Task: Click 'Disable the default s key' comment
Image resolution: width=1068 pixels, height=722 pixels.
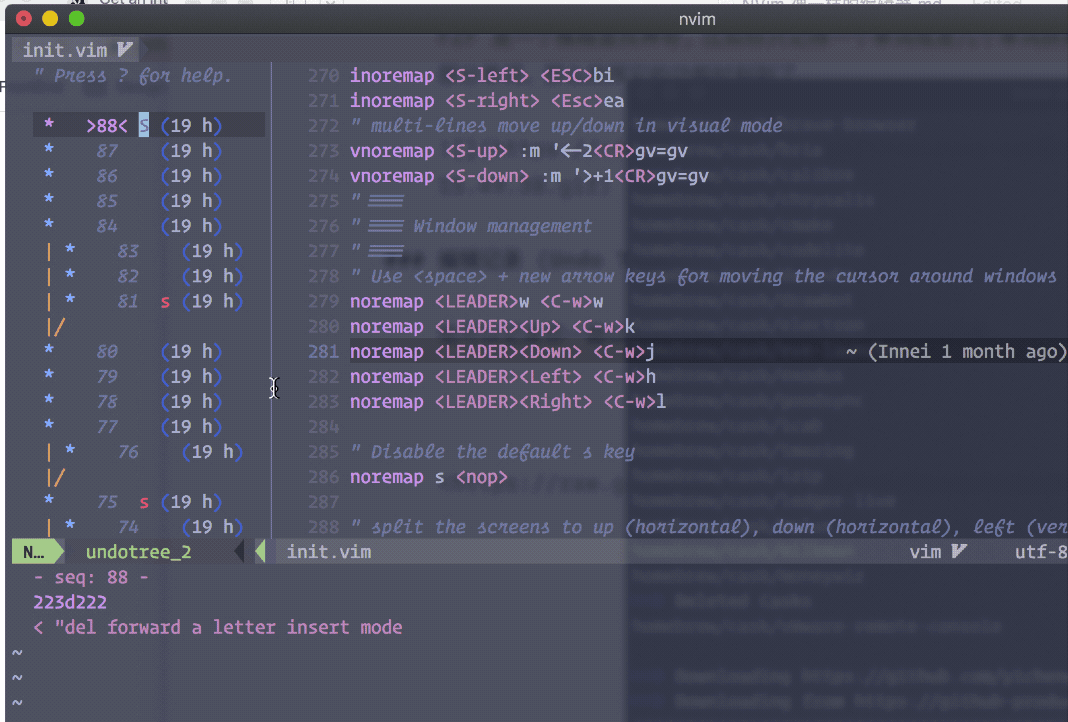Action: 492,452
